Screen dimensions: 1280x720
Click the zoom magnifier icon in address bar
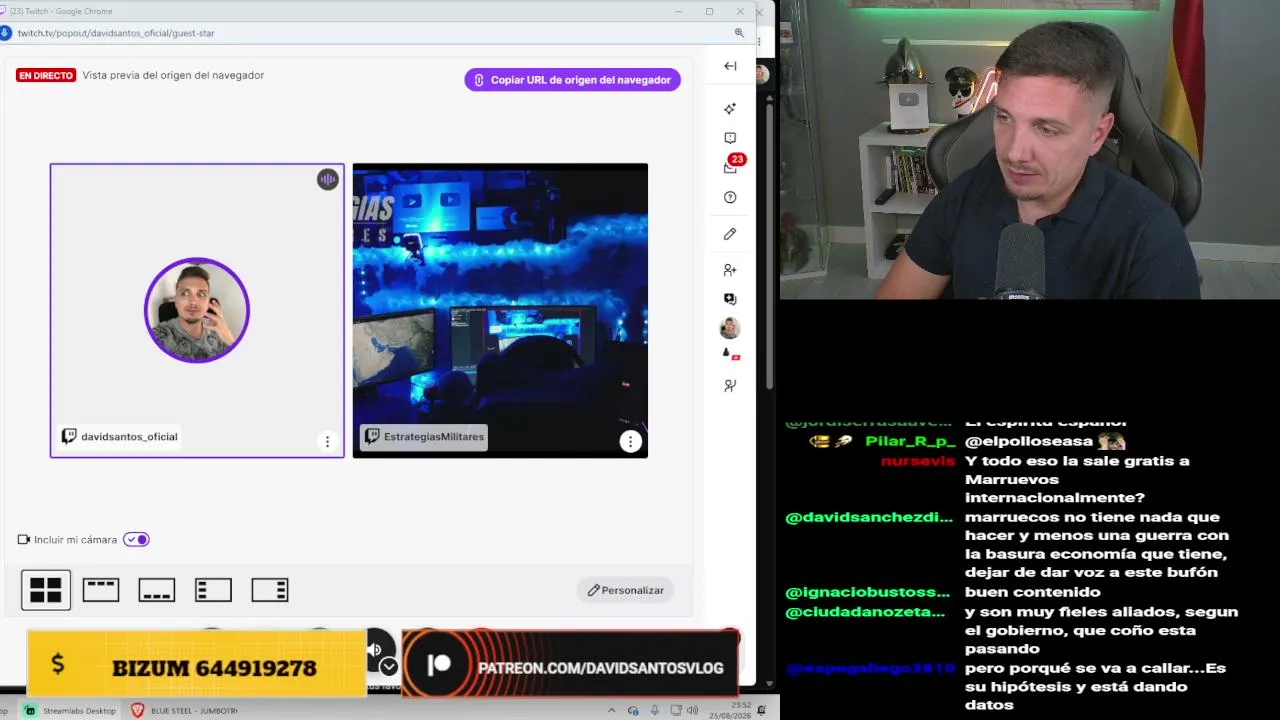(x=739, y=33)
